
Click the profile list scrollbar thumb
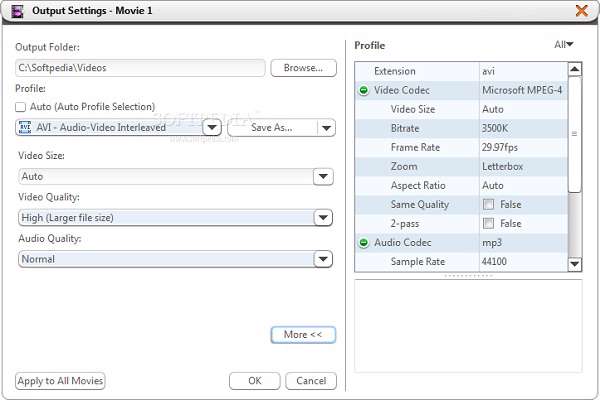(x=575, y=134)
